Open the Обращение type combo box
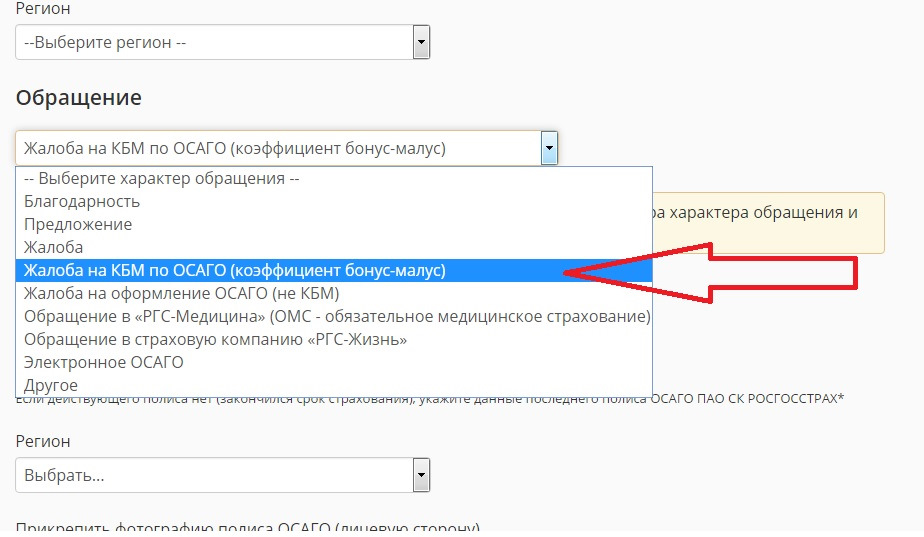 (286, 147)
